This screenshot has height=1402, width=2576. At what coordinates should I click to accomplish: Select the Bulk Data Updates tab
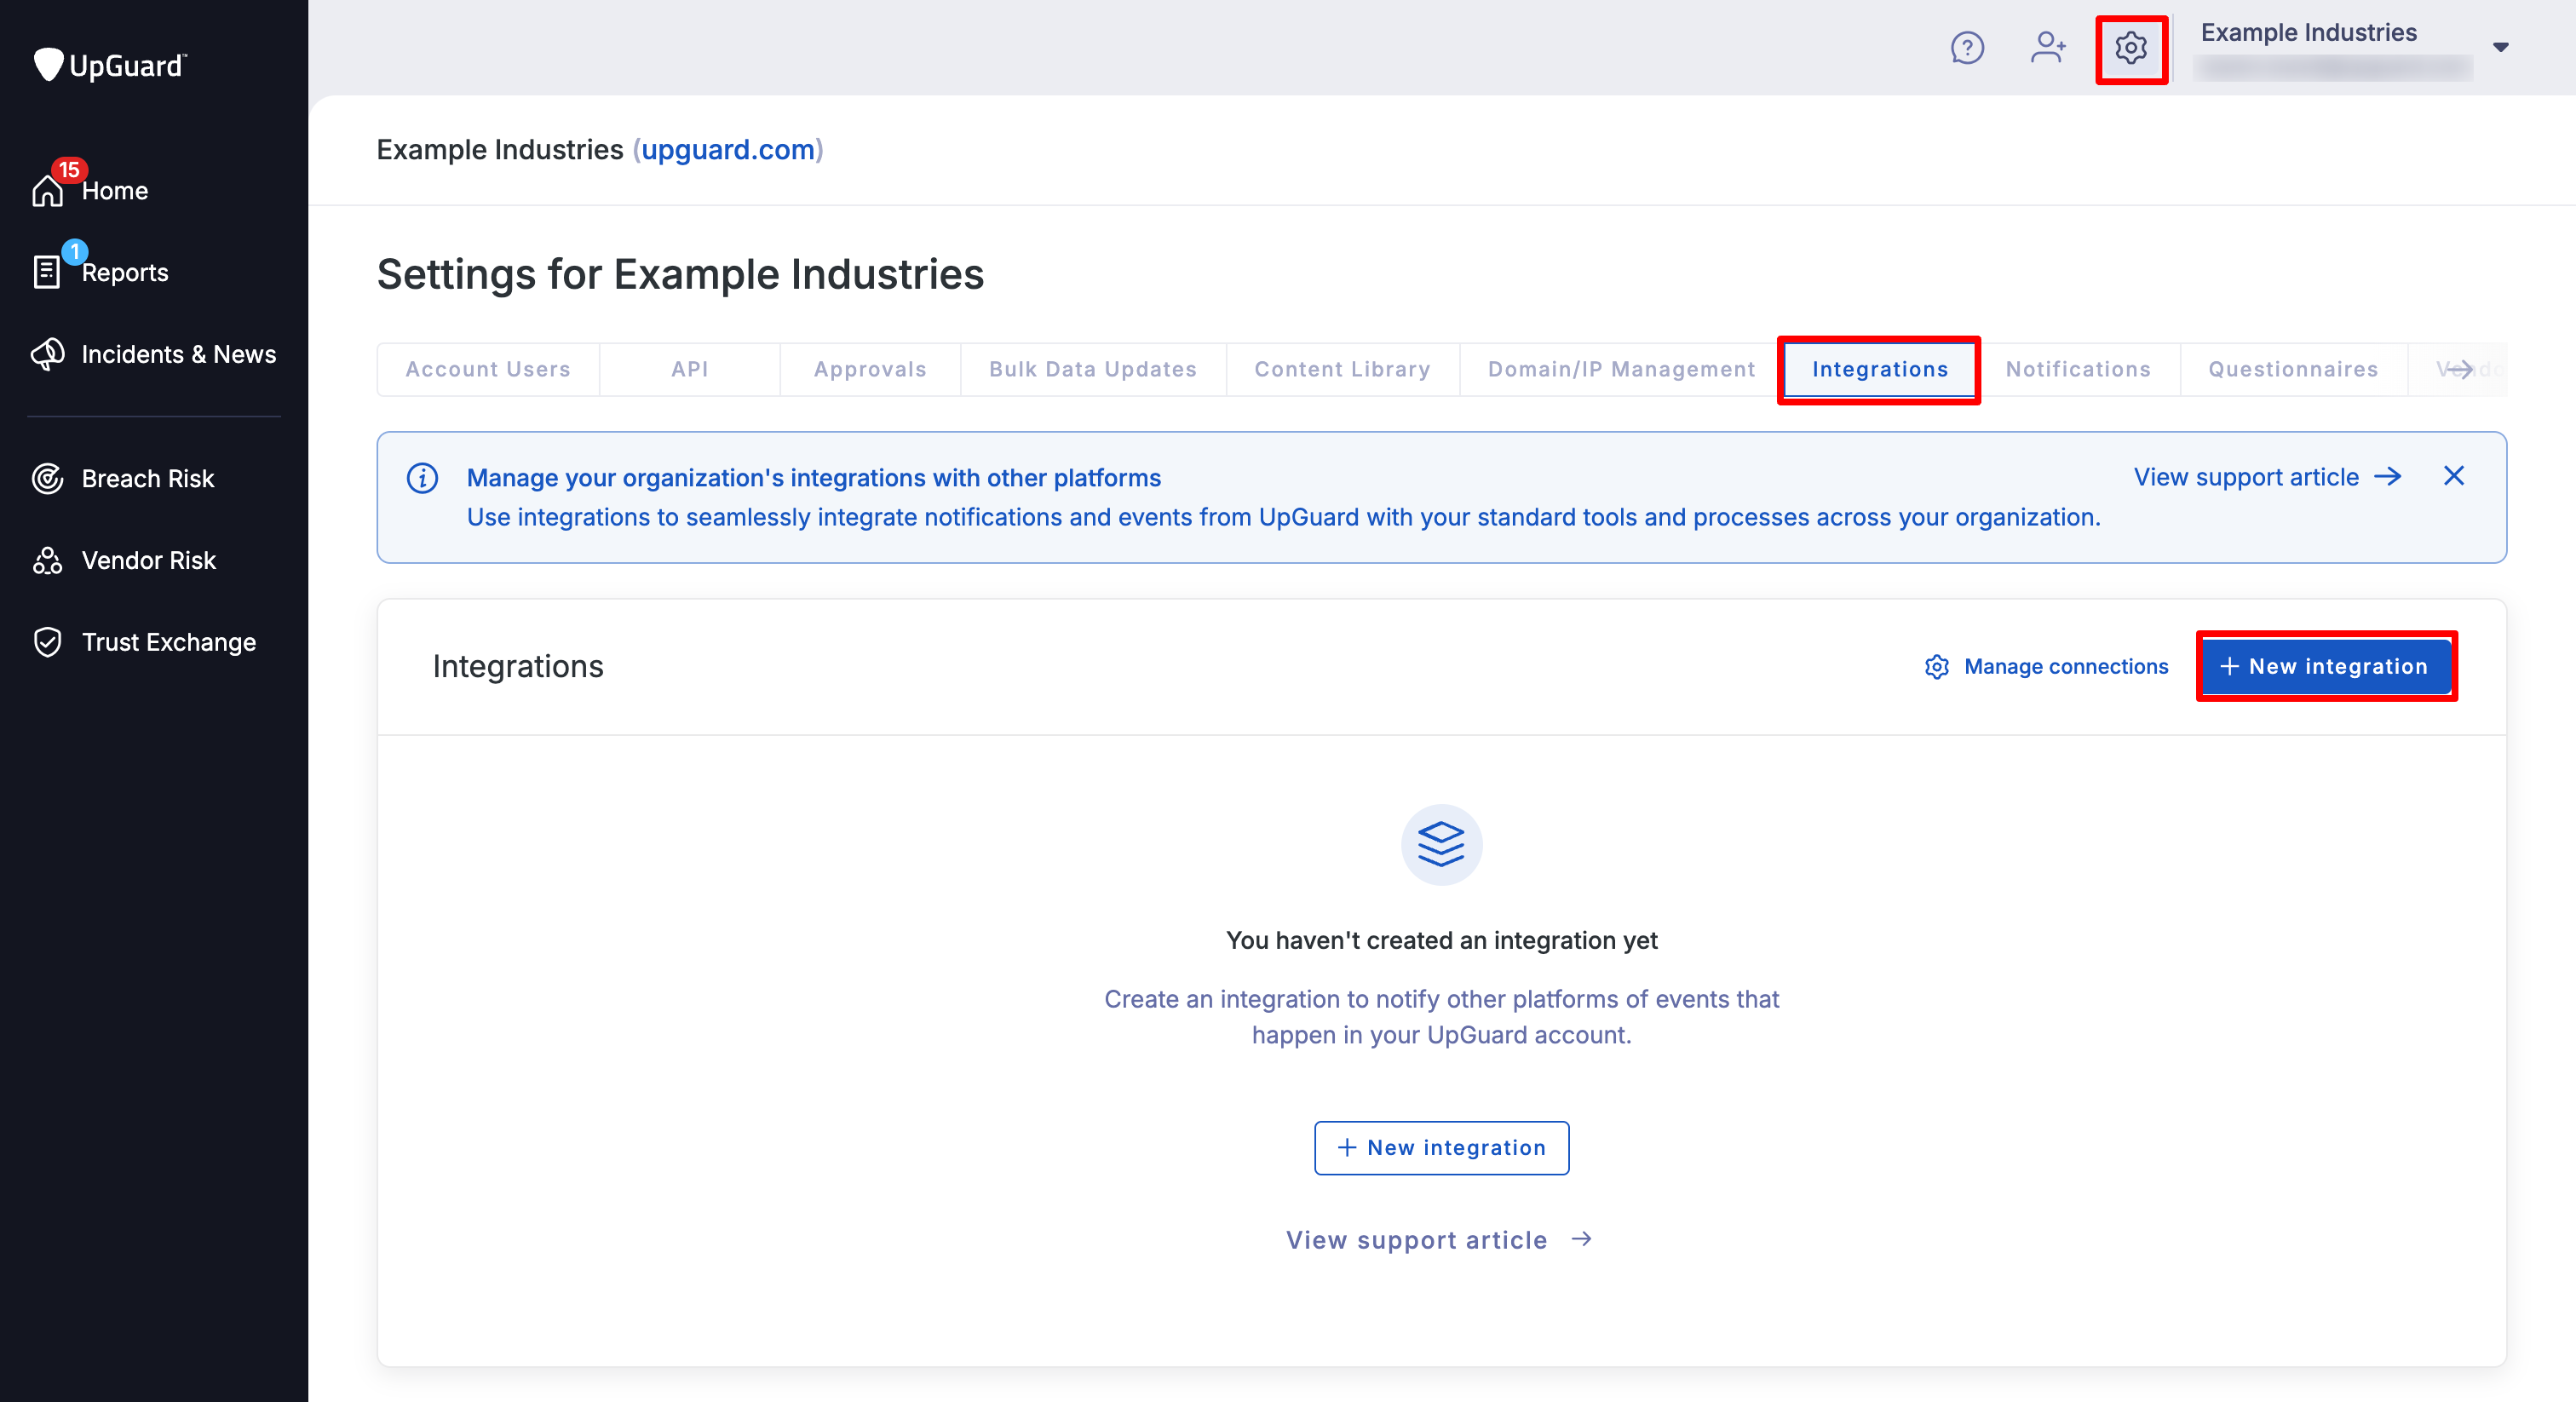pyautogui.click(x=1093, y=369)
